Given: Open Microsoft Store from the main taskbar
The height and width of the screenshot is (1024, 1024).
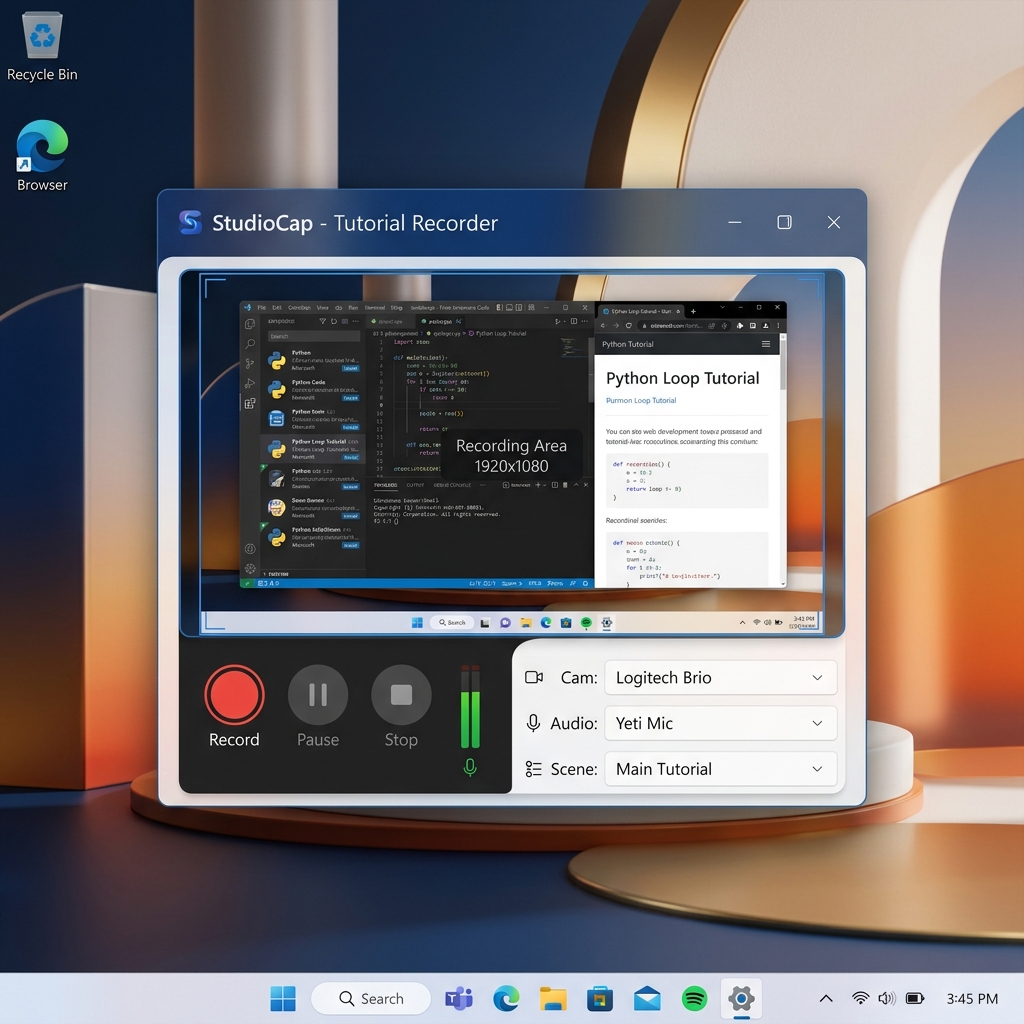Looking at the screenshot, I should point(600,999).
